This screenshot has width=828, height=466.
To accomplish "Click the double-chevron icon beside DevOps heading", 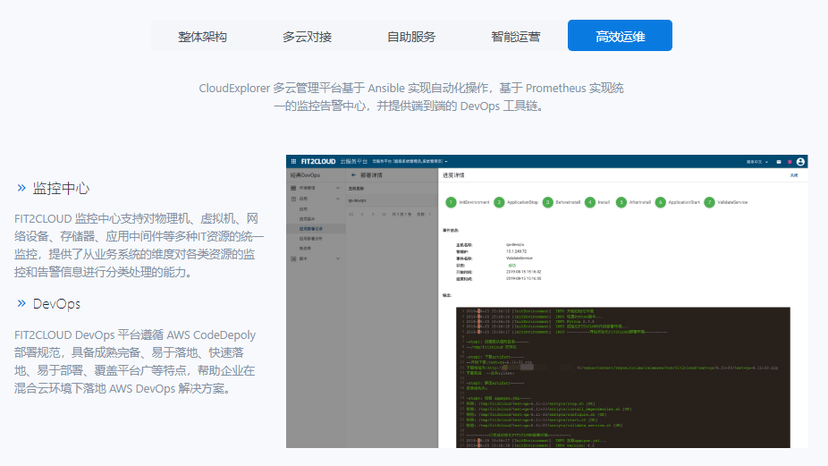I will [21, 303].
